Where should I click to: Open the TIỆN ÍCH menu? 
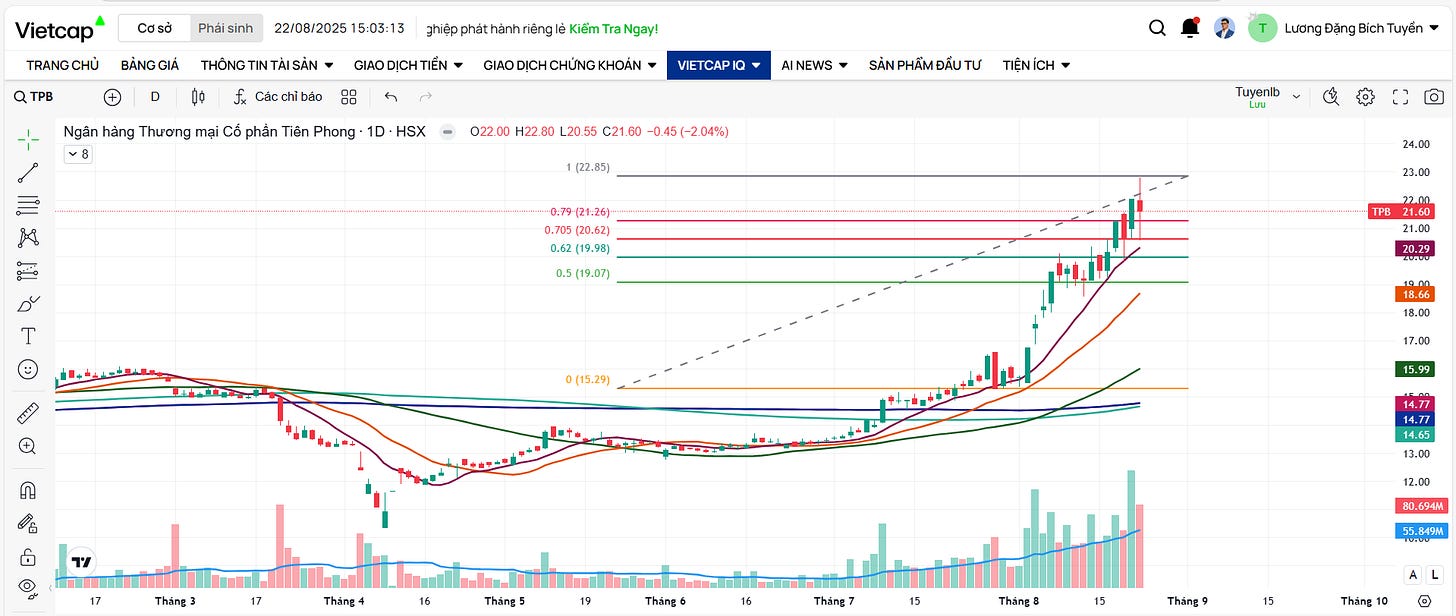coord(1036,65)
